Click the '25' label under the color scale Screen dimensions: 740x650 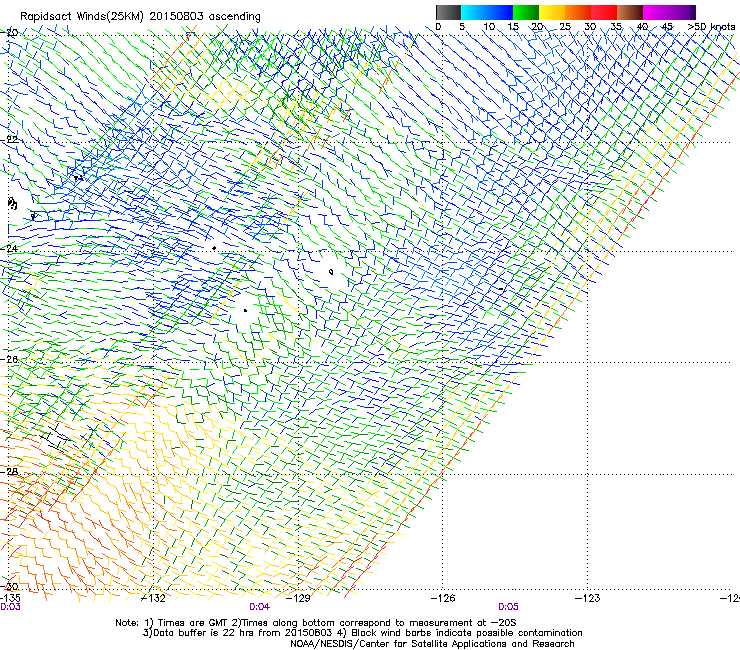click(565, 27)
